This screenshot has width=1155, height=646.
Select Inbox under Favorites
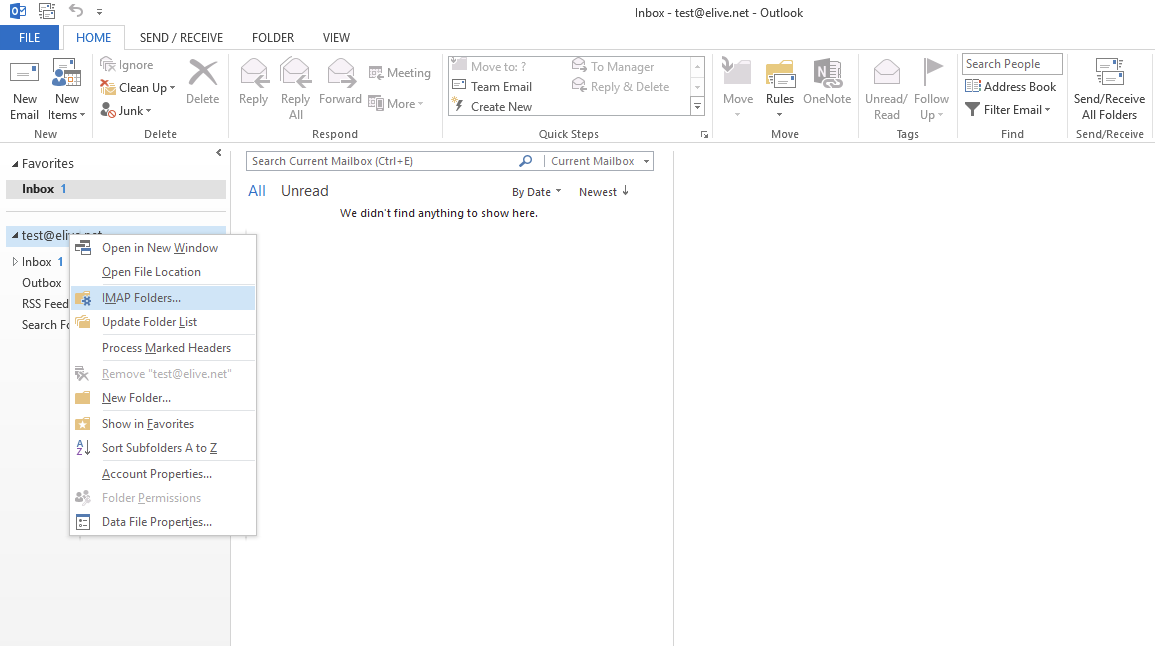tap(116, 189)
